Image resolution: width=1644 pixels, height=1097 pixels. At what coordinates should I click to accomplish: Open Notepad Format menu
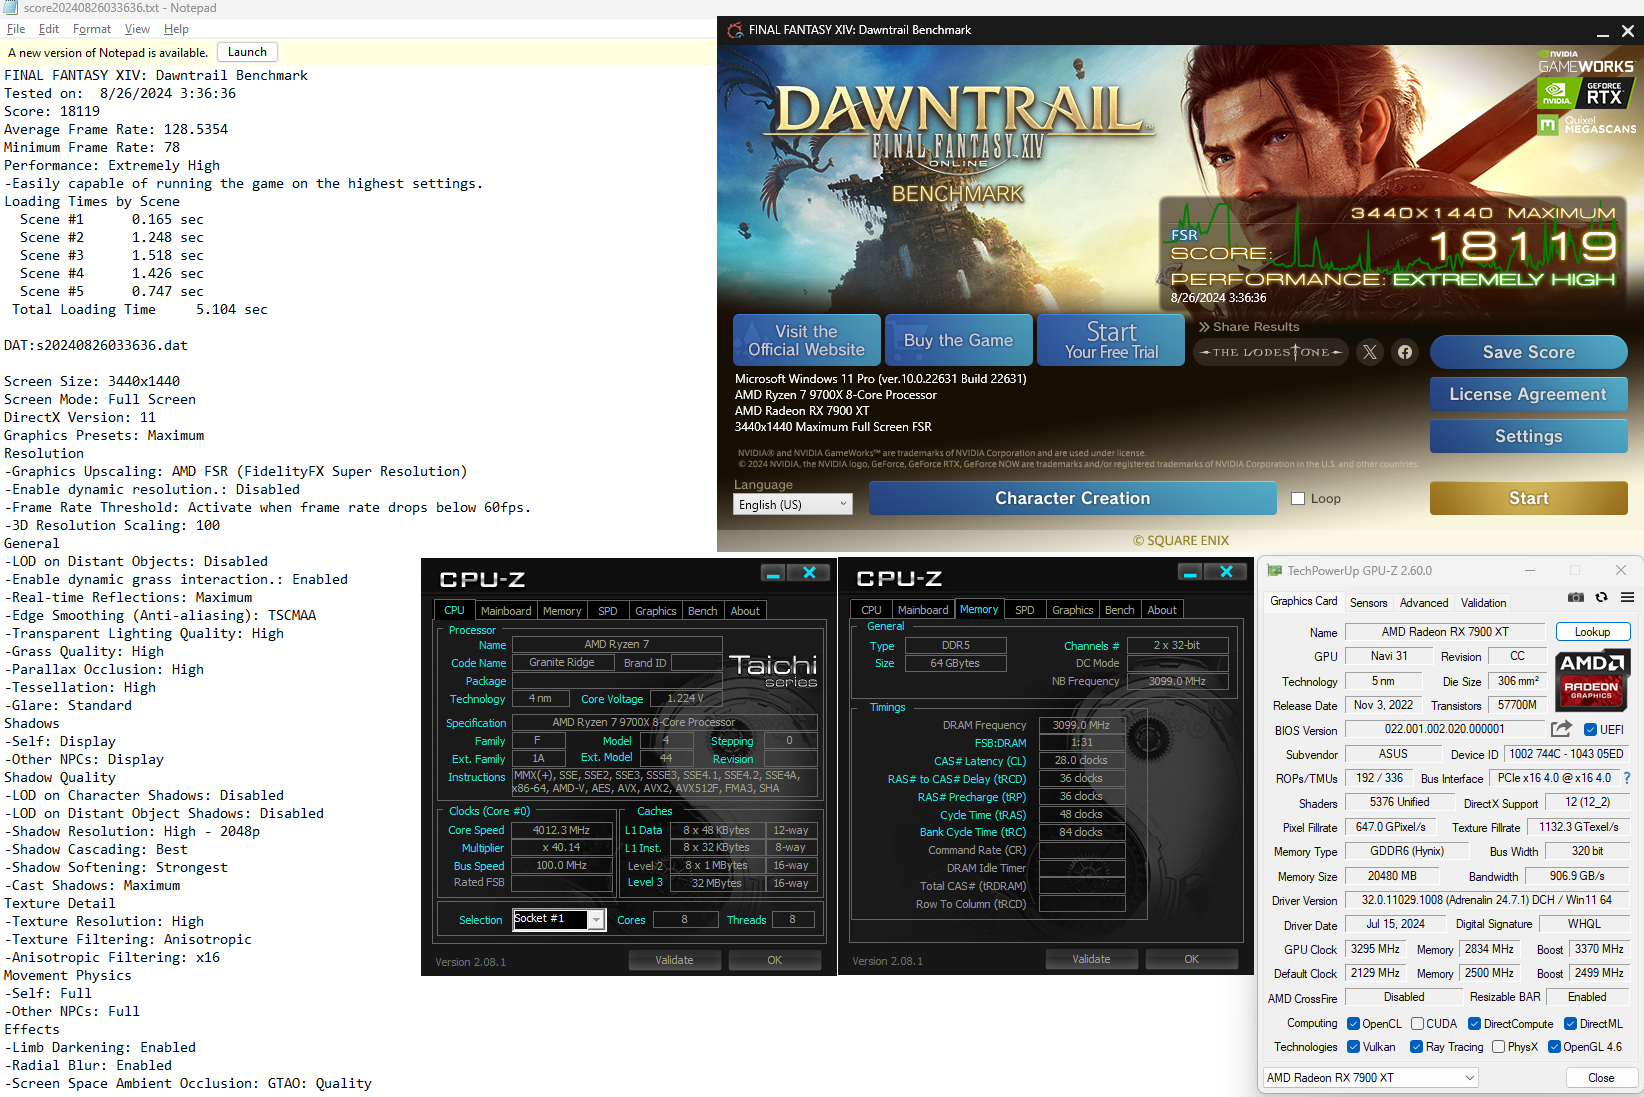92,29
